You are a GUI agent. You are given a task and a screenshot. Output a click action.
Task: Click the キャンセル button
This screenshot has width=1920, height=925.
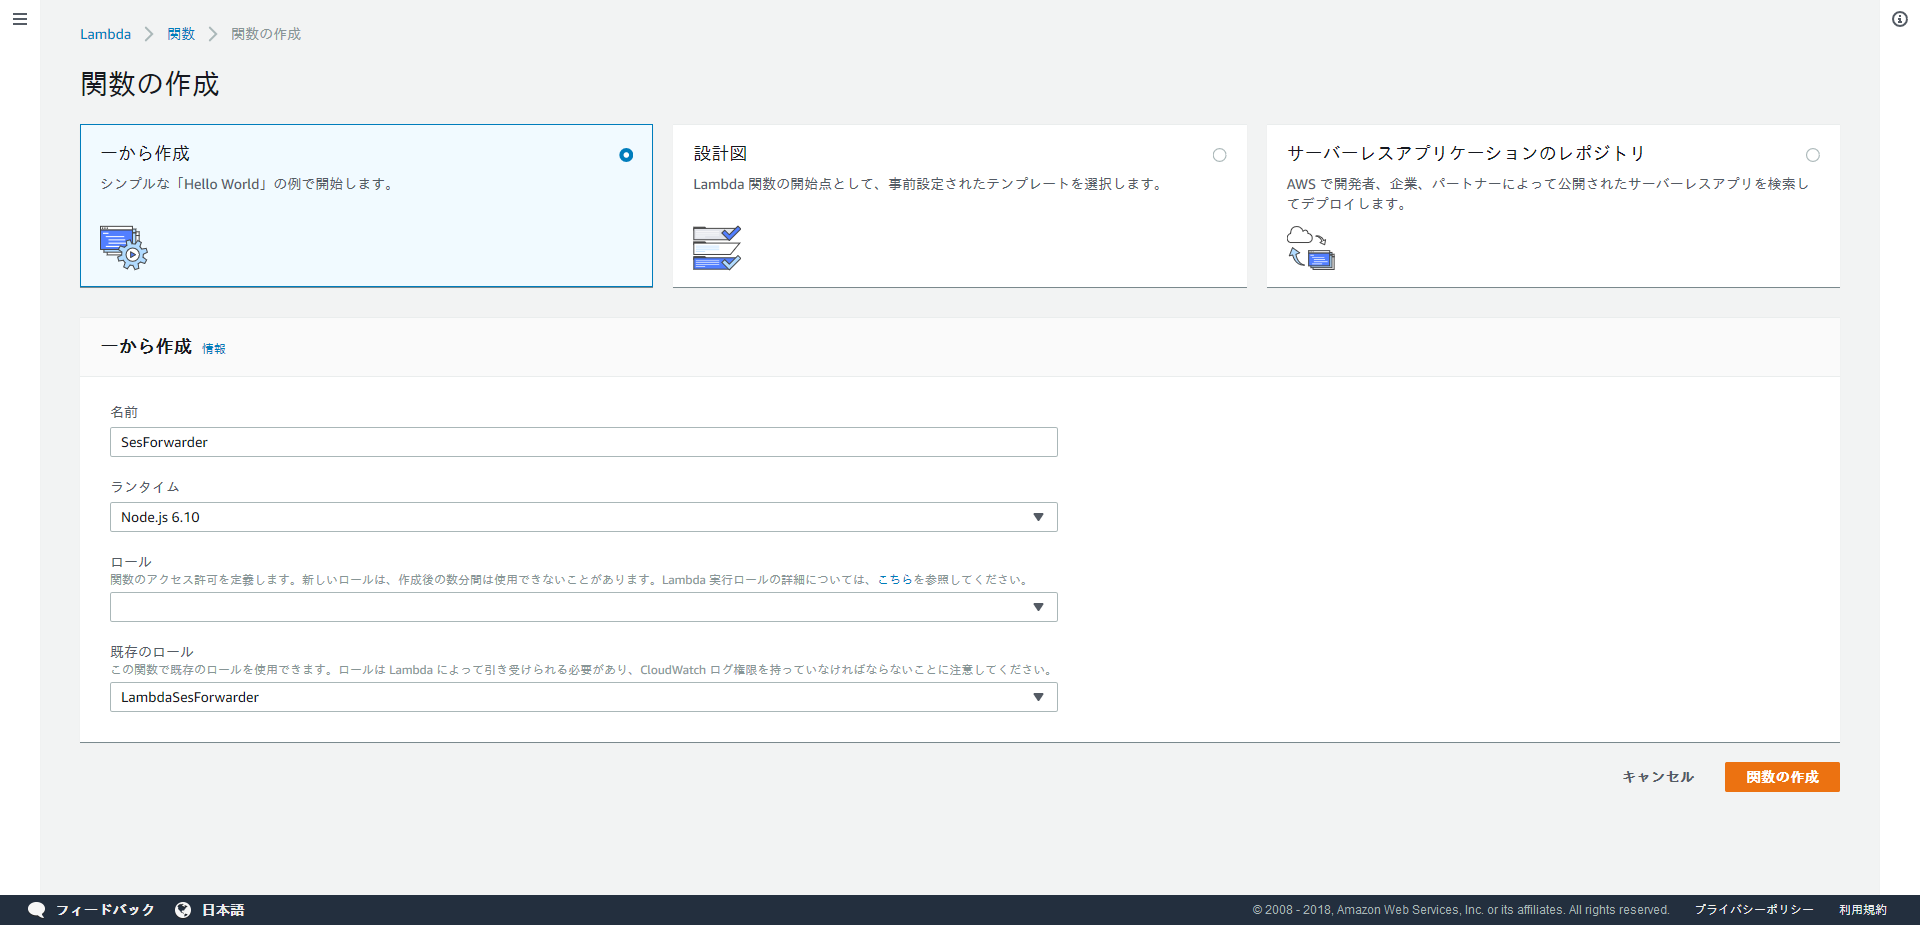point(1658,777)
